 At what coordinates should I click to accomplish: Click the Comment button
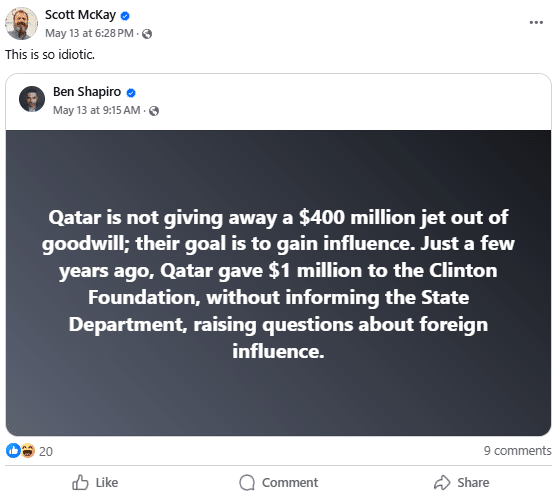click(279, 483)
